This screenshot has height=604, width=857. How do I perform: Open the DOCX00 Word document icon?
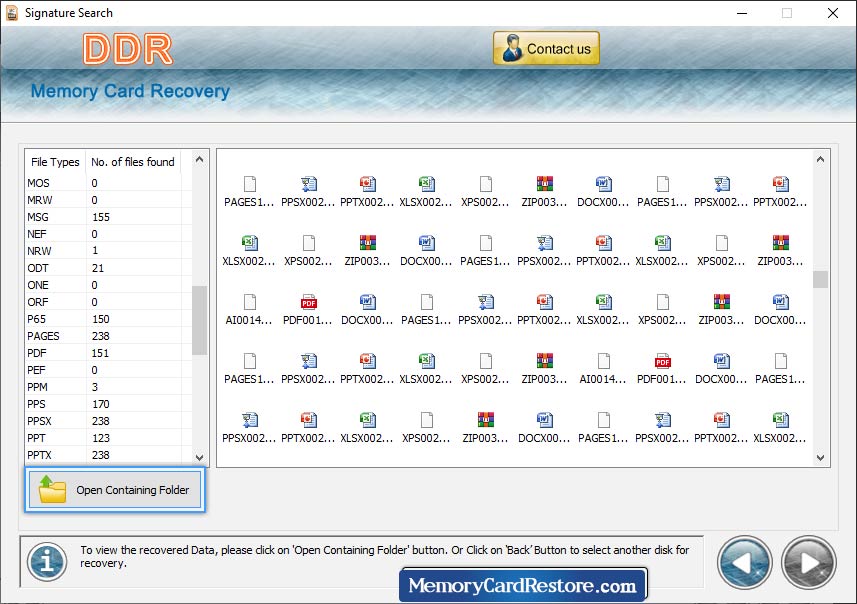click(603, 183)
